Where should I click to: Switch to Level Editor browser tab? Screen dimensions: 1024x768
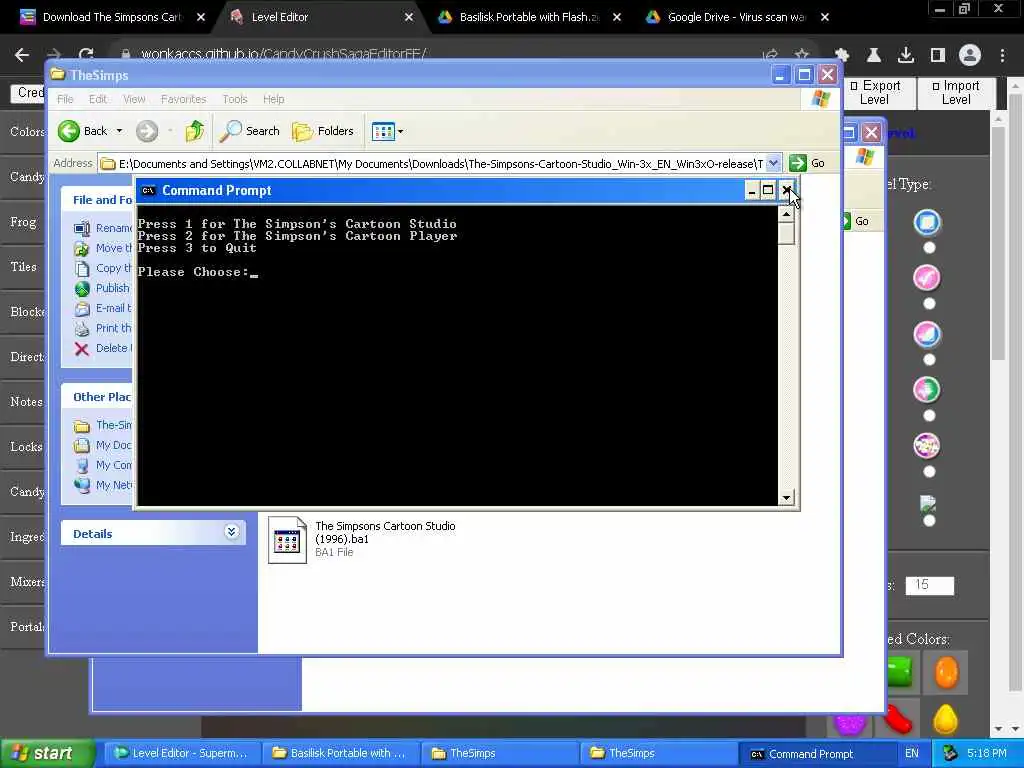(x=320, y=17)
